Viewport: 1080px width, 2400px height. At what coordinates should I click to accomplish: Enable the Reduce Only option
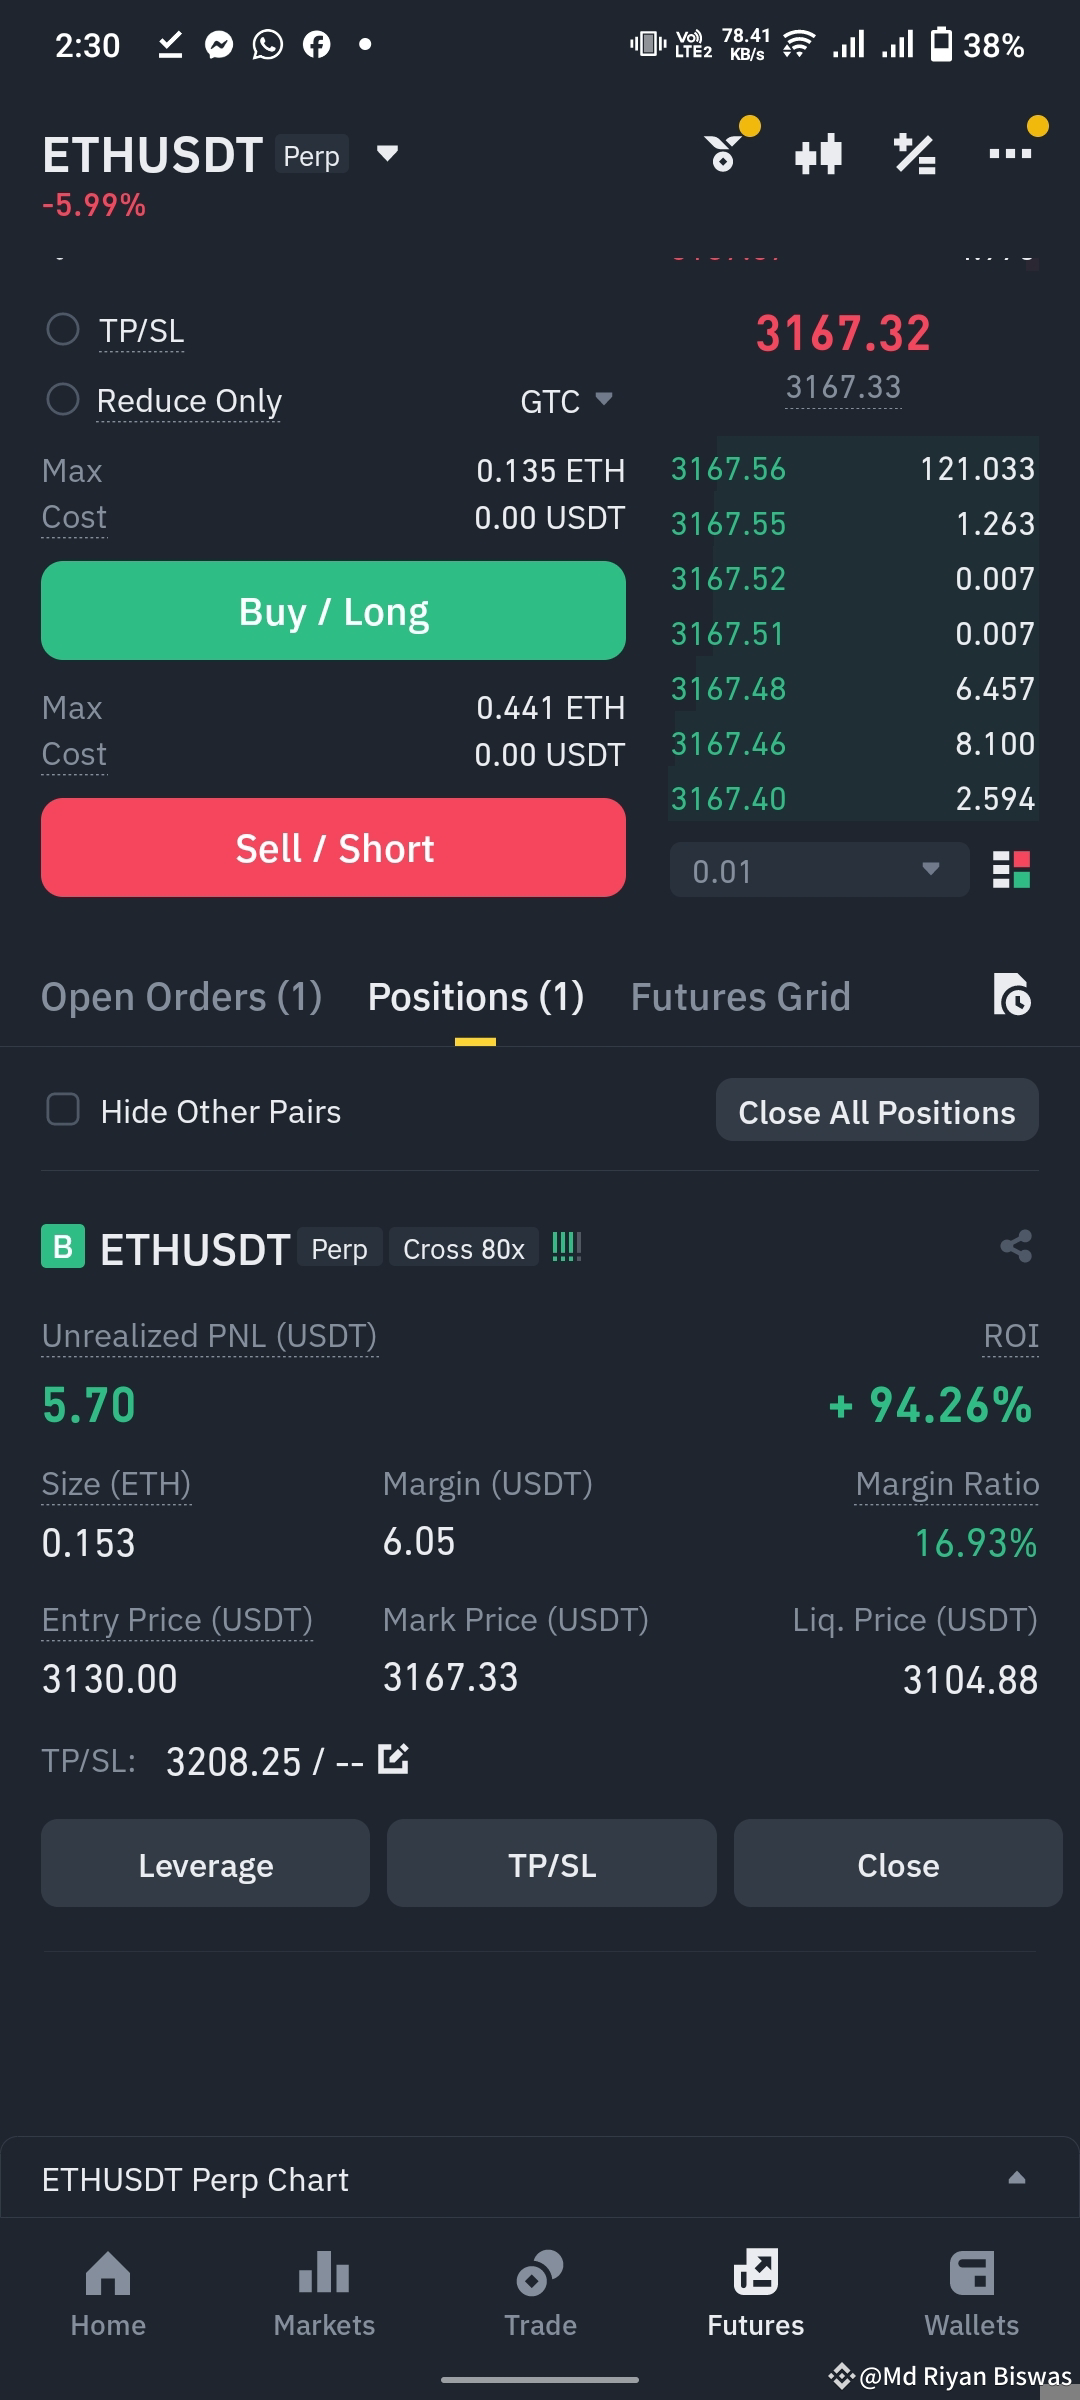[63, 400]
